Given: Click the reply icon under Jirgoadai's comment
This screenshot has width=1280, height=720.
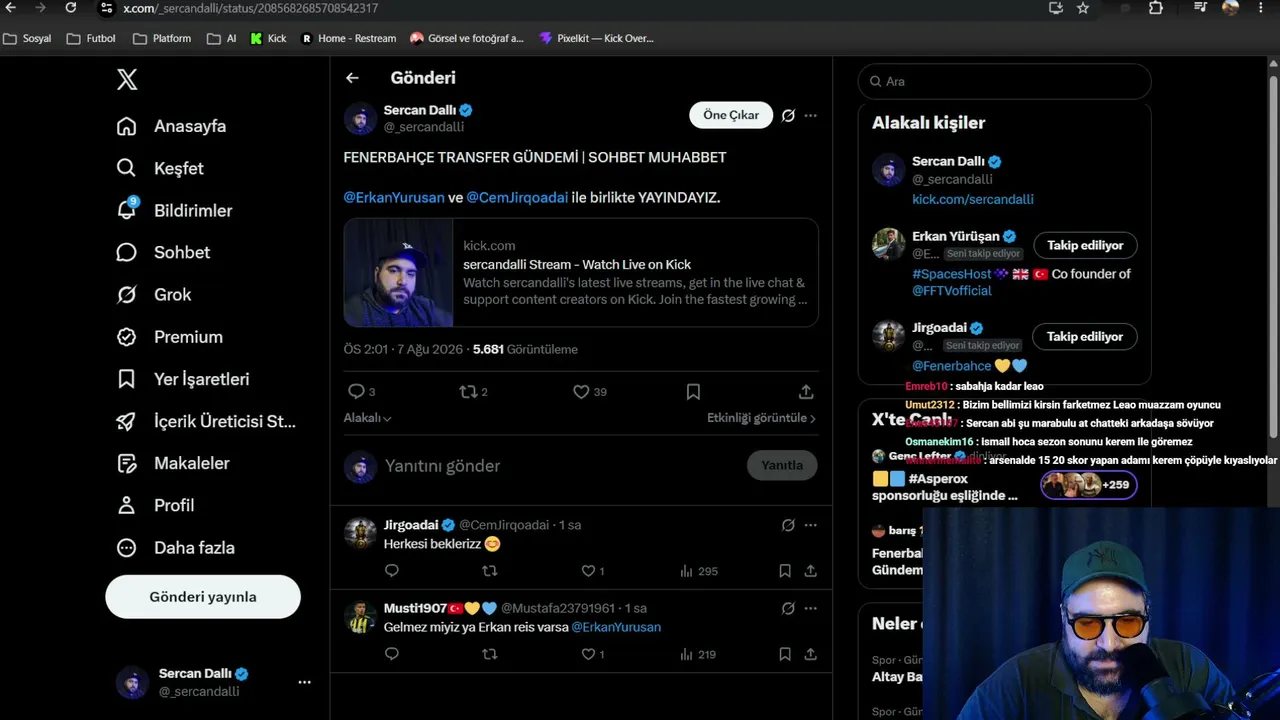Looking at the screenshot, I should [392, 571].
